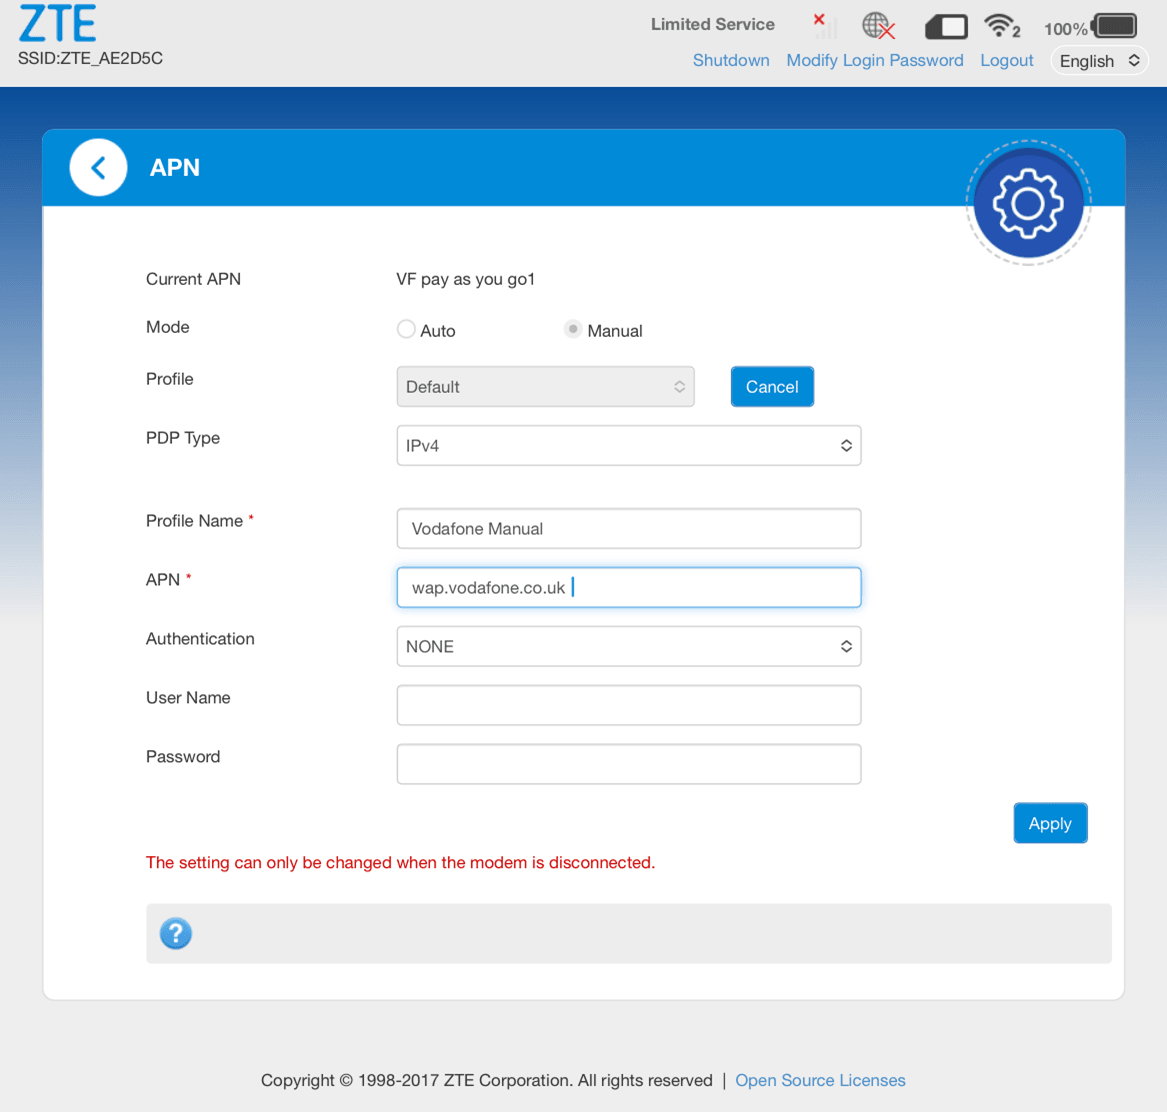Click the Logout link
Viewport: 1167px width, 1112px height.
1006,60
